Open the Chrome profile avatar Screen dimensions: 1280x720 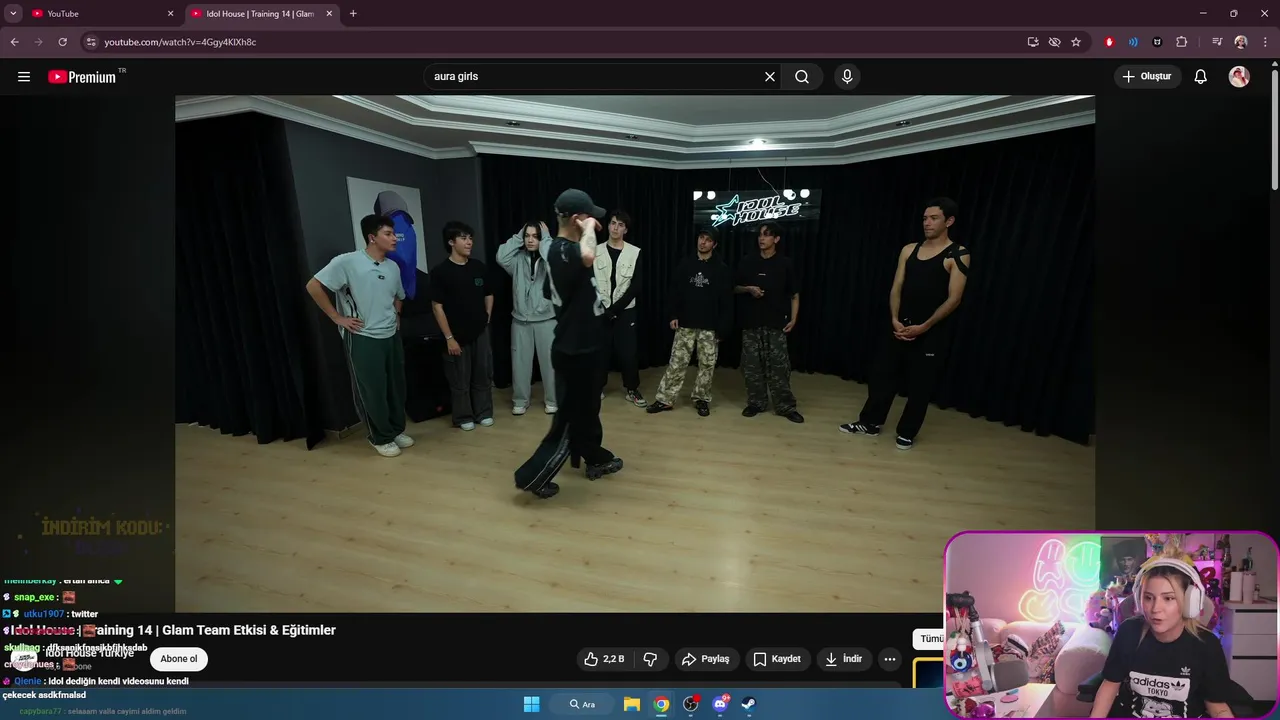point(1241,42)
